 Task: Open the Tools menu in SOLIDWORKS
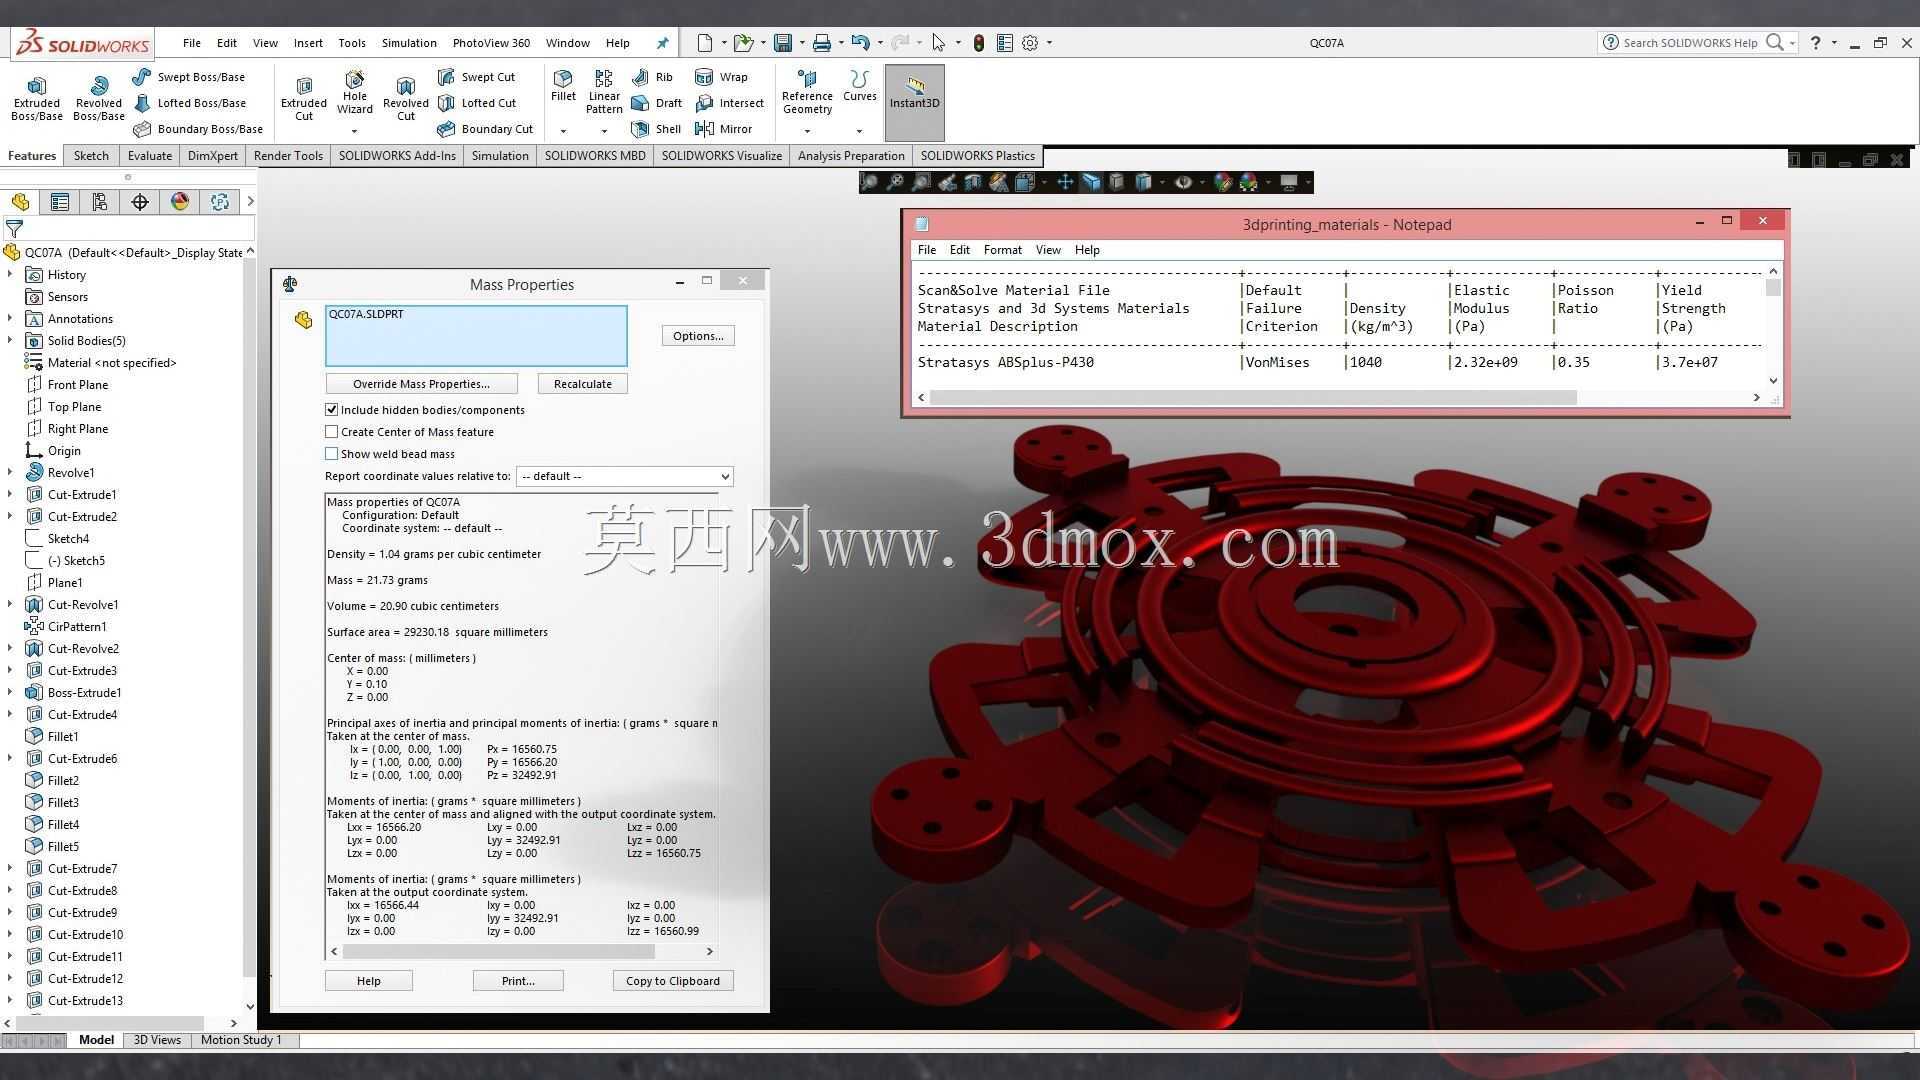pos(352,43)
